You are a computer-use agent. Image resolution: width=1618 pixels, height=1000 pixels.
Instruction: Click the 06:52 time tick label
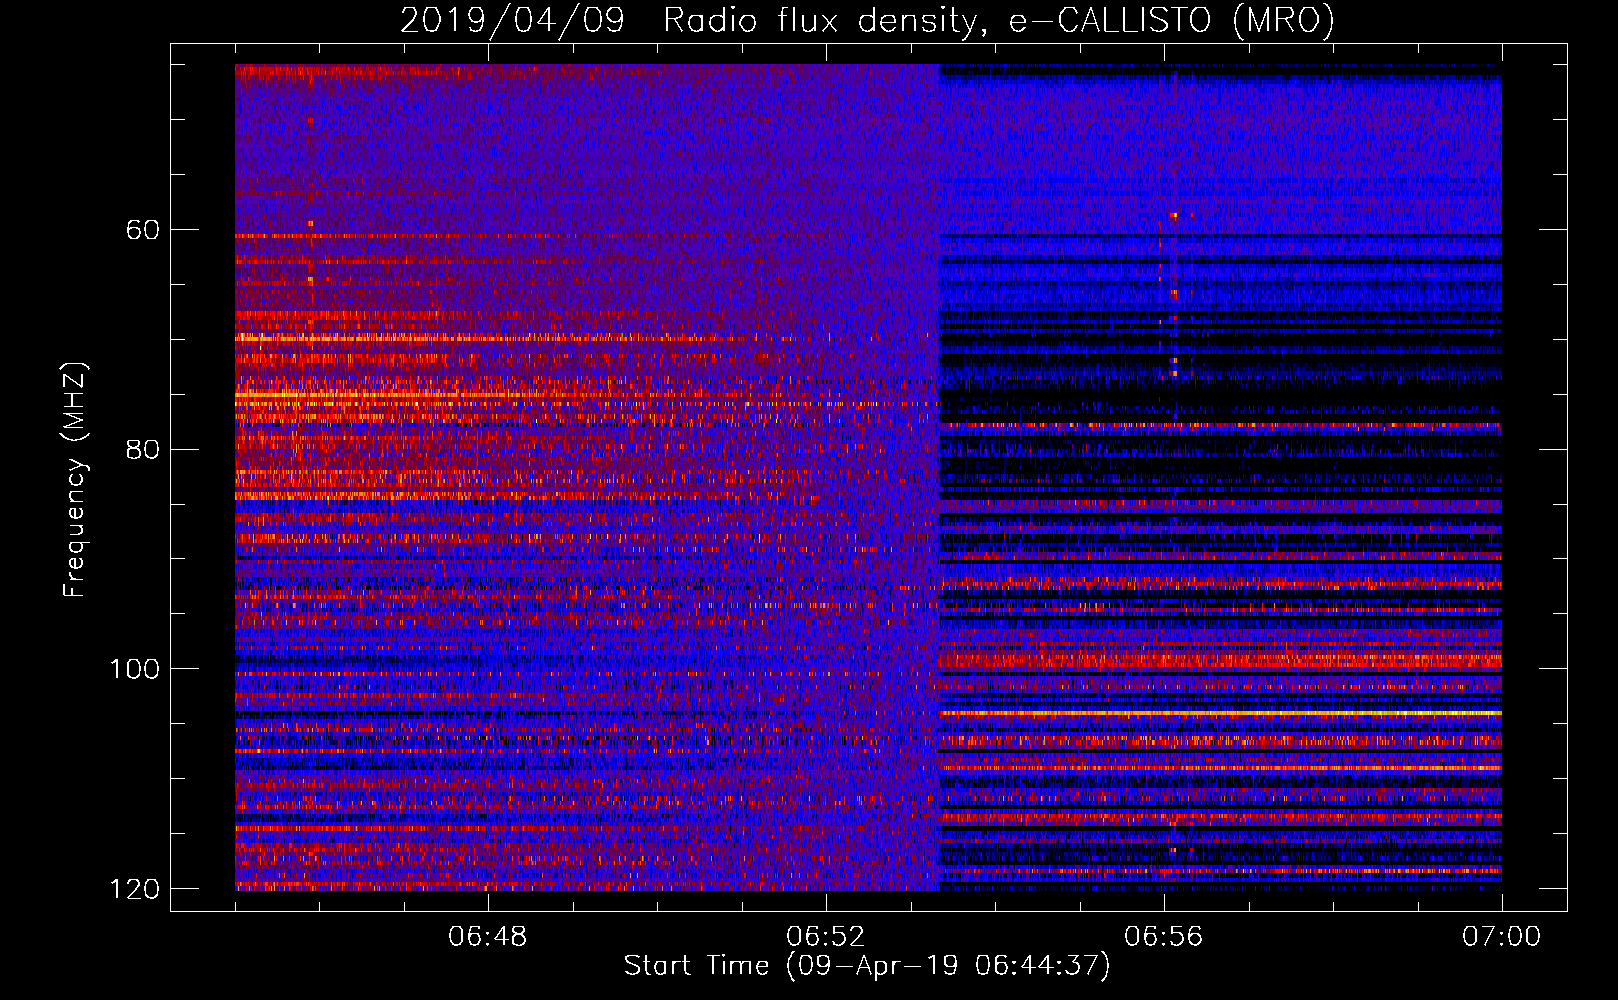(826, 937)
